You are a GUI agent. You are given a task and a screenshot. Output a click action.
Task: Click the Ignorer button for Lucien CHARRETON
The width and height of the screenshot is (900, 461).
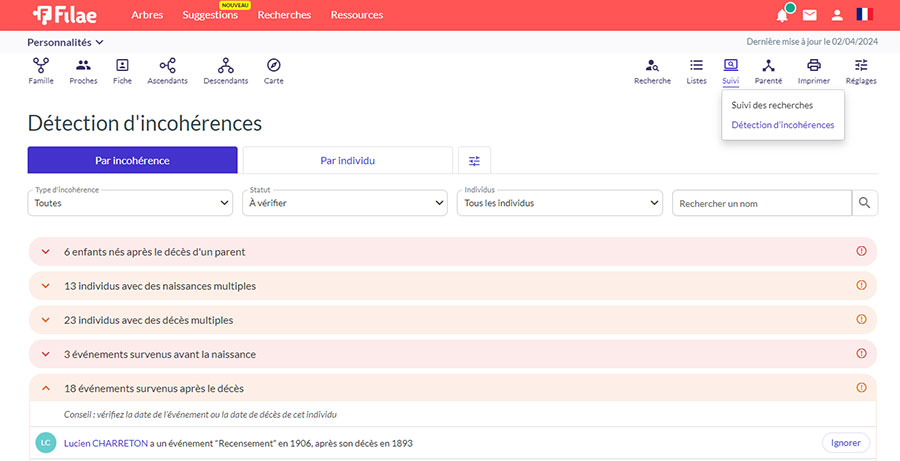point(845,442)
